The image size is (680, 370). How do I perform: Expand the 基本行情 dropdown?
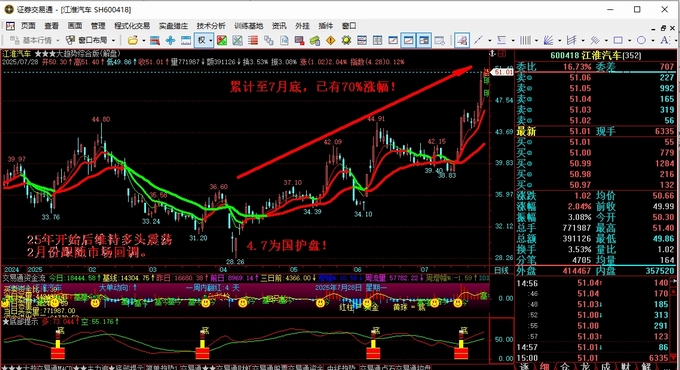[58, 40]
